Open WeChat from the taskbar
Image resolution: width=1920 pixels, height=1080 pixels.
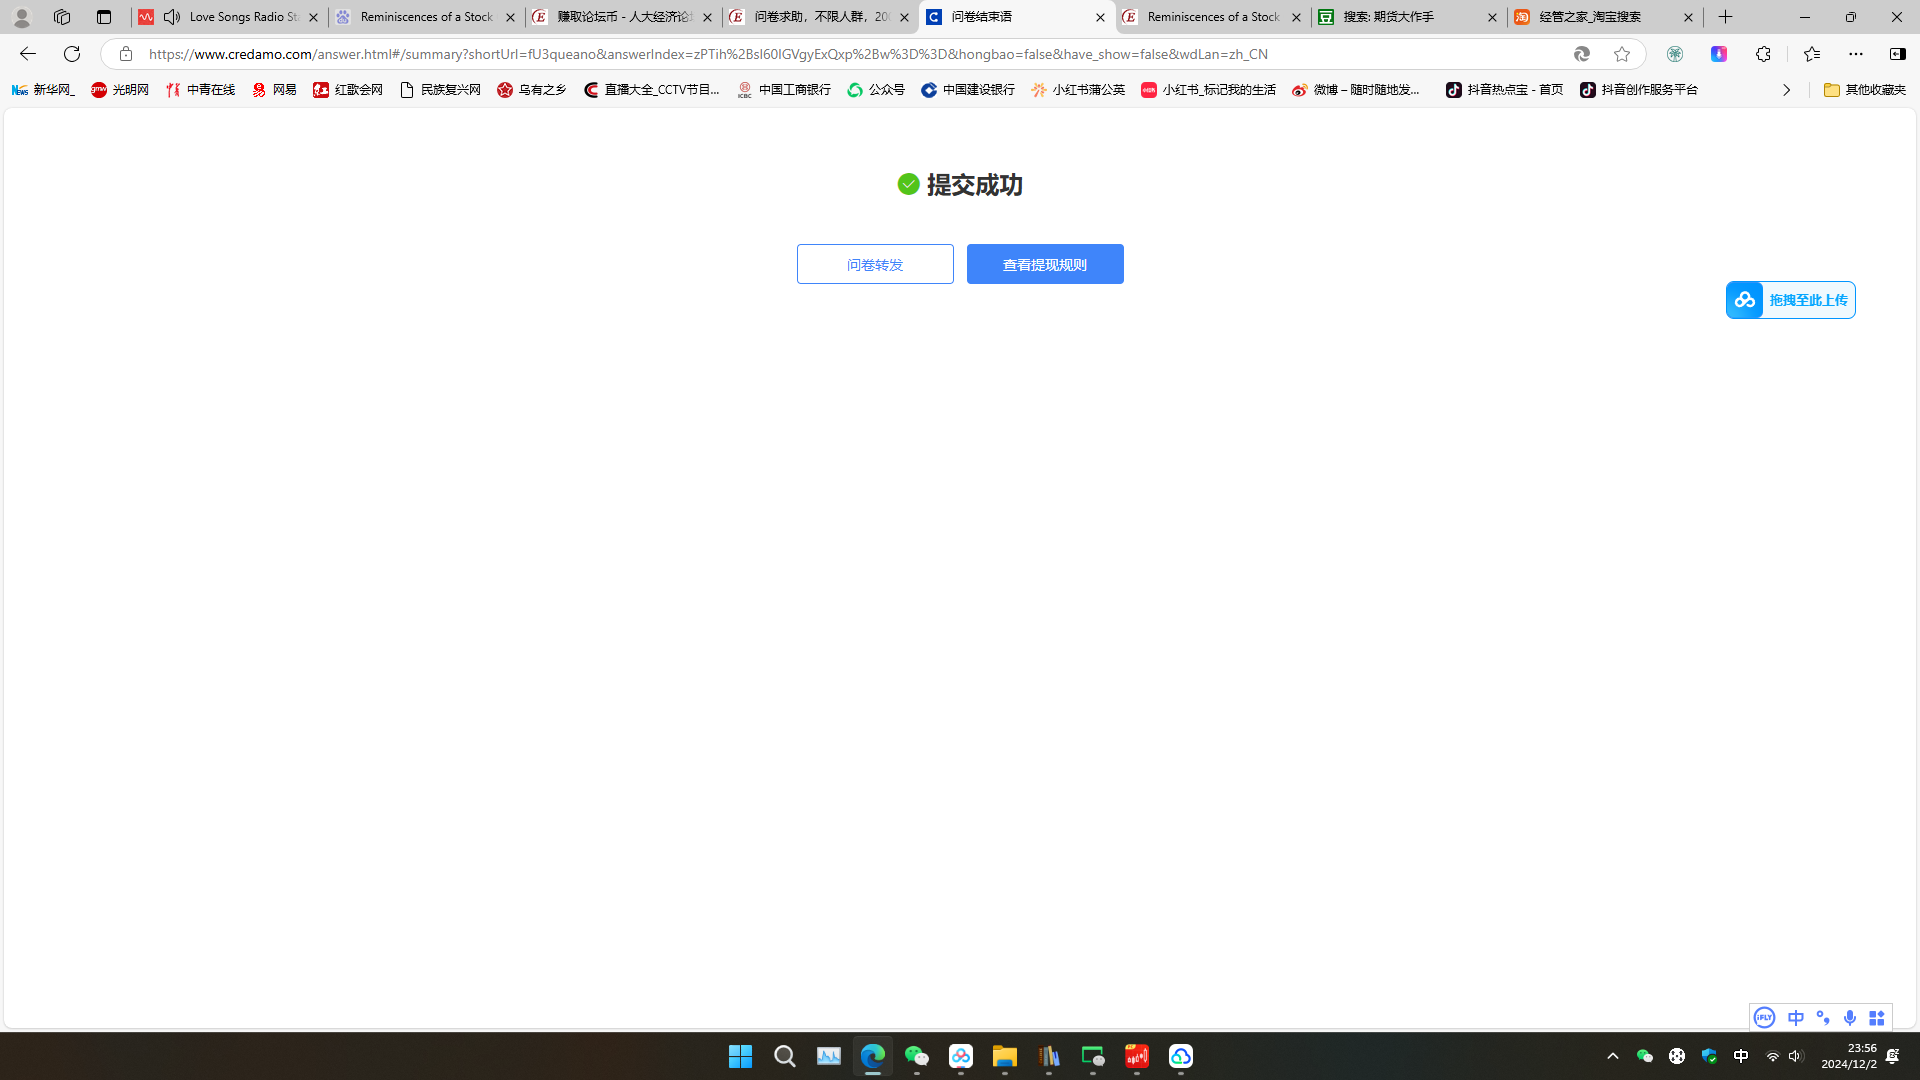pyautogui.click(x=917, y=1056)
